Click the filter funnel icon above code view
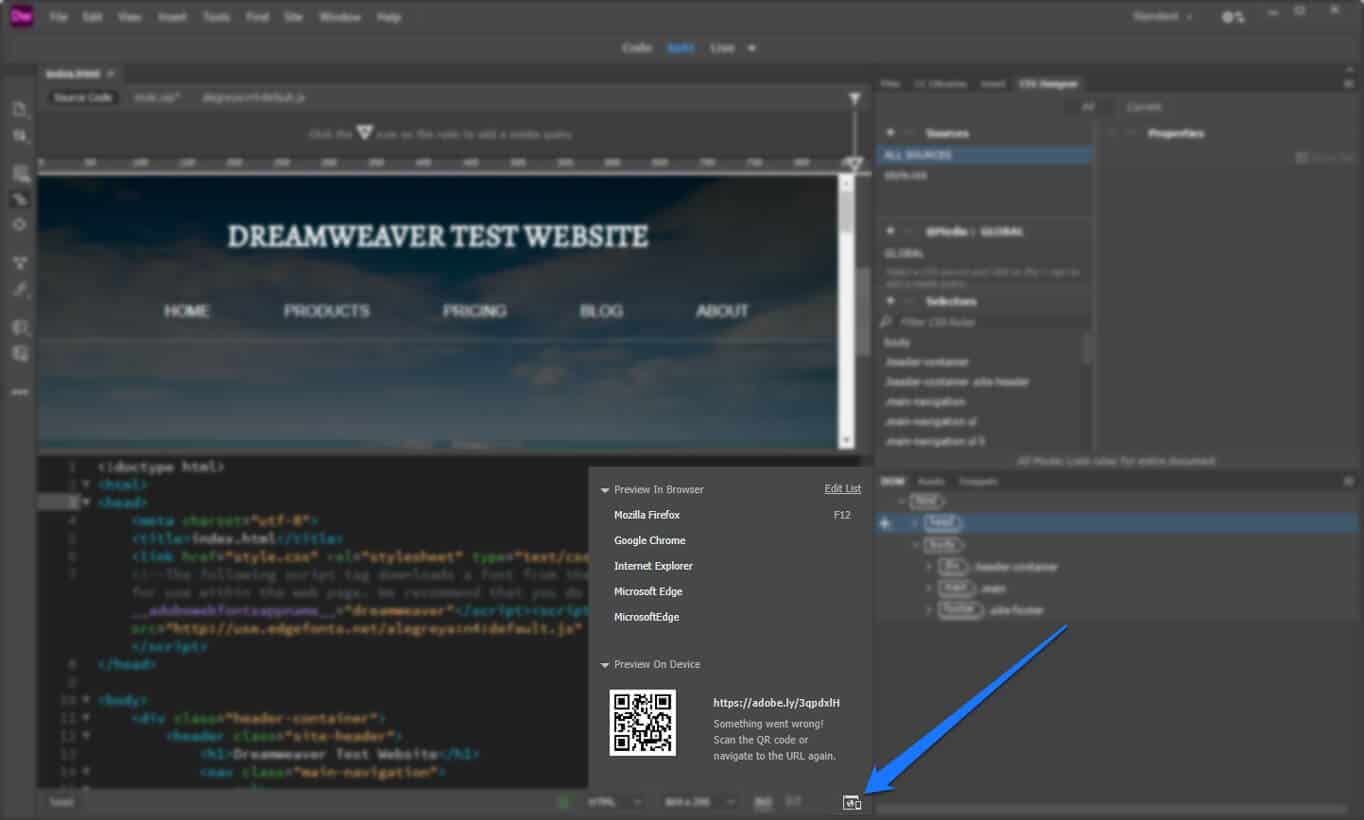1364x820 pixels. (x=853, y=98)
